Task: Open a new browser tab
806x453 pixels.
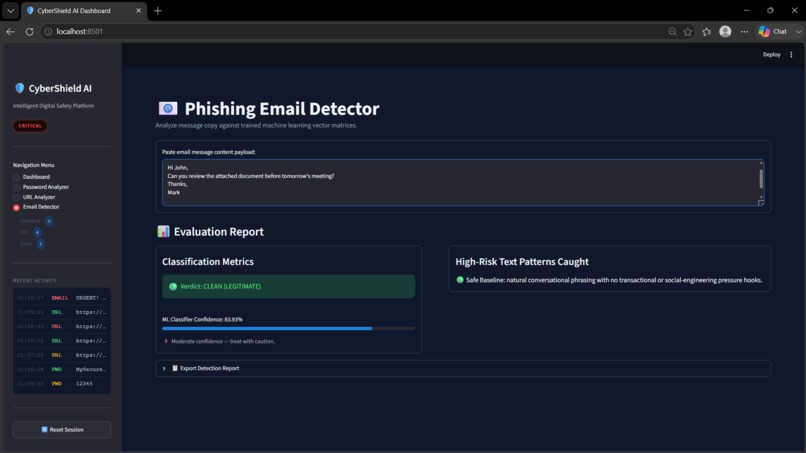Action: point(158,10)
